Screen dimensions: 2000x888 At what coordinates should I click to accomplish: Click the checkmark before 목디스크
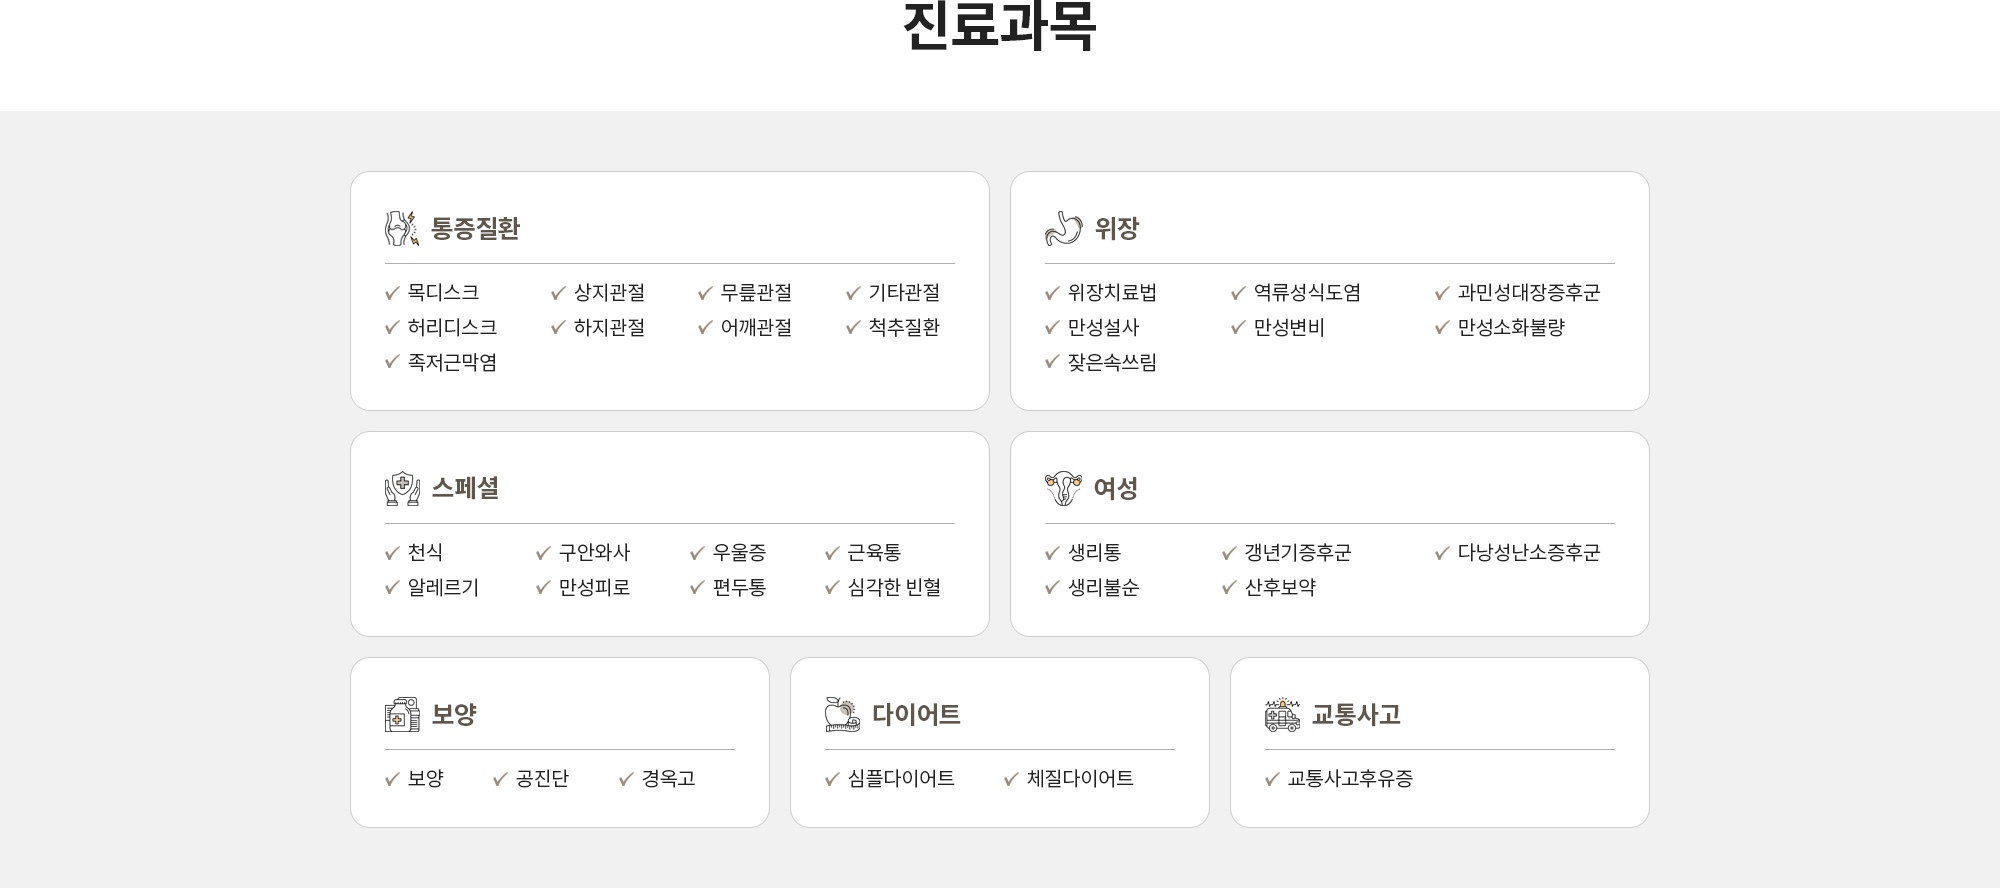point(392,293)
